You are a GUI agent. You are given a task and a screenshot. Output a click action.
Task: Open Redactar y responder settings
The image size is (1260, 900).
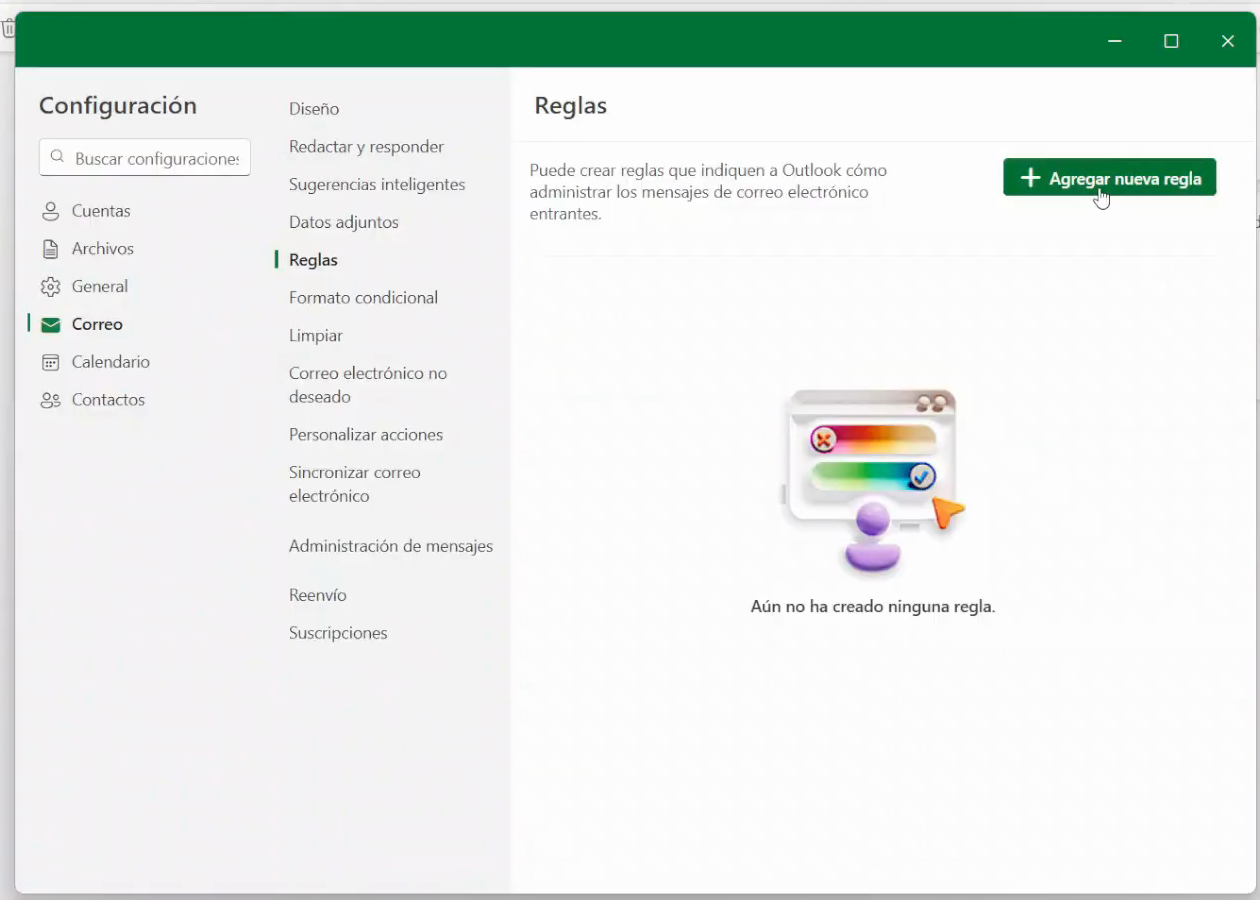366,147
